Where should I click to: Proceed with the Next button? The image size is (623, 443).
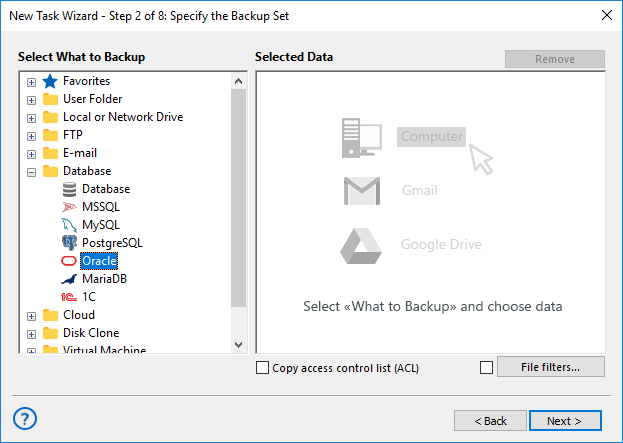pos(565,421)
